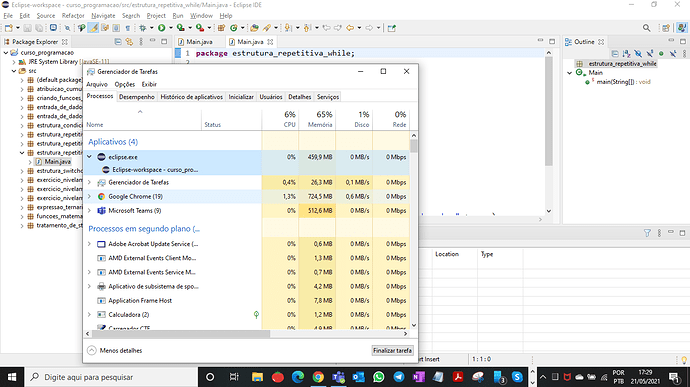Click the Outline view menu dots icon

tap(684, 54)
